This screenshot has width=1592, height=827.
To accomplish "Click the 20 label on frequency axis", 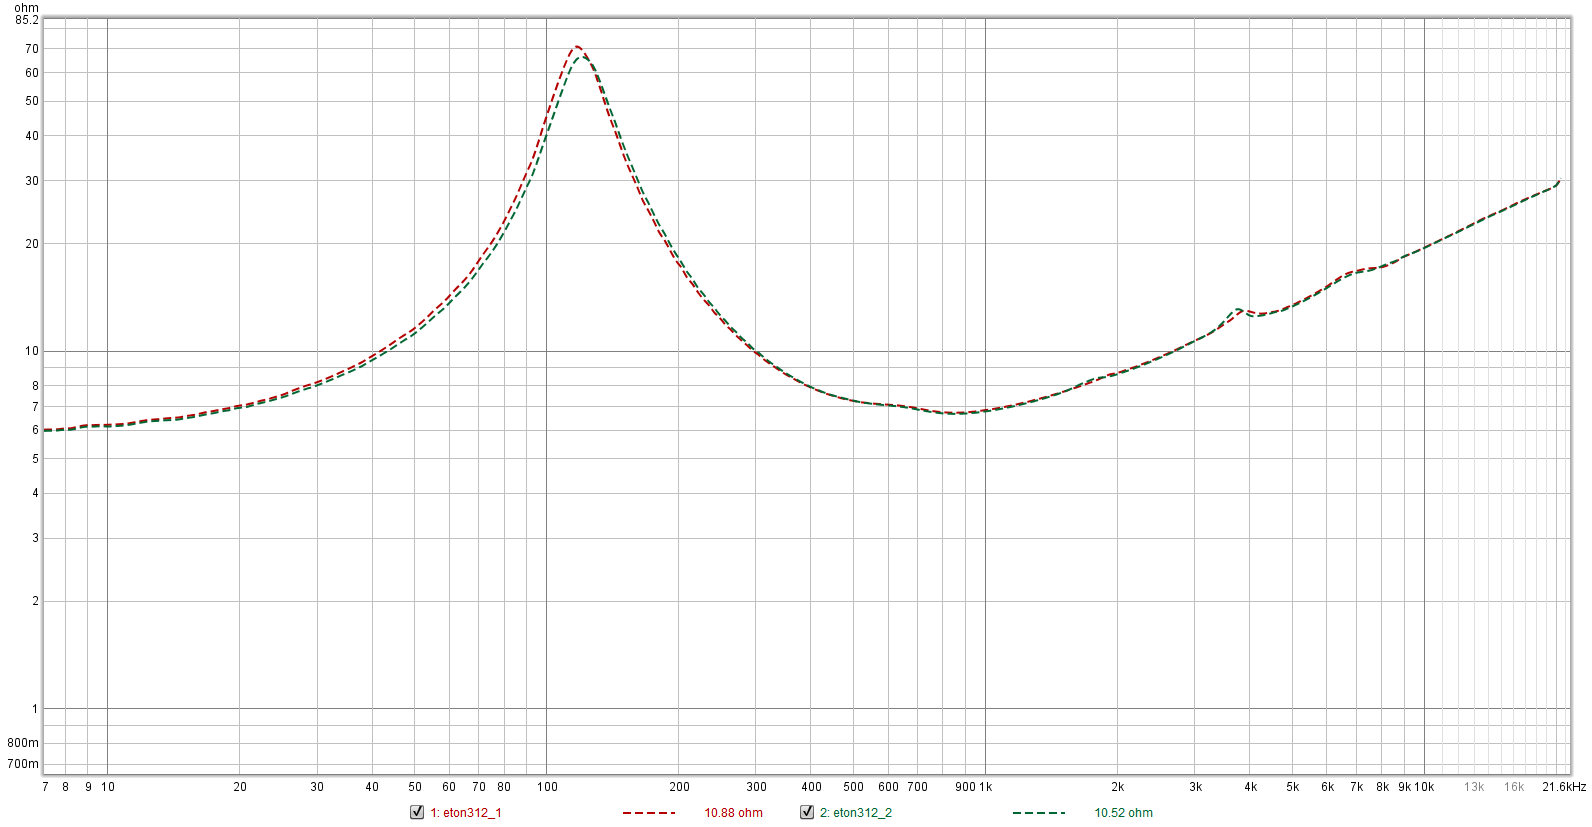I will click(x=240, y=787).
